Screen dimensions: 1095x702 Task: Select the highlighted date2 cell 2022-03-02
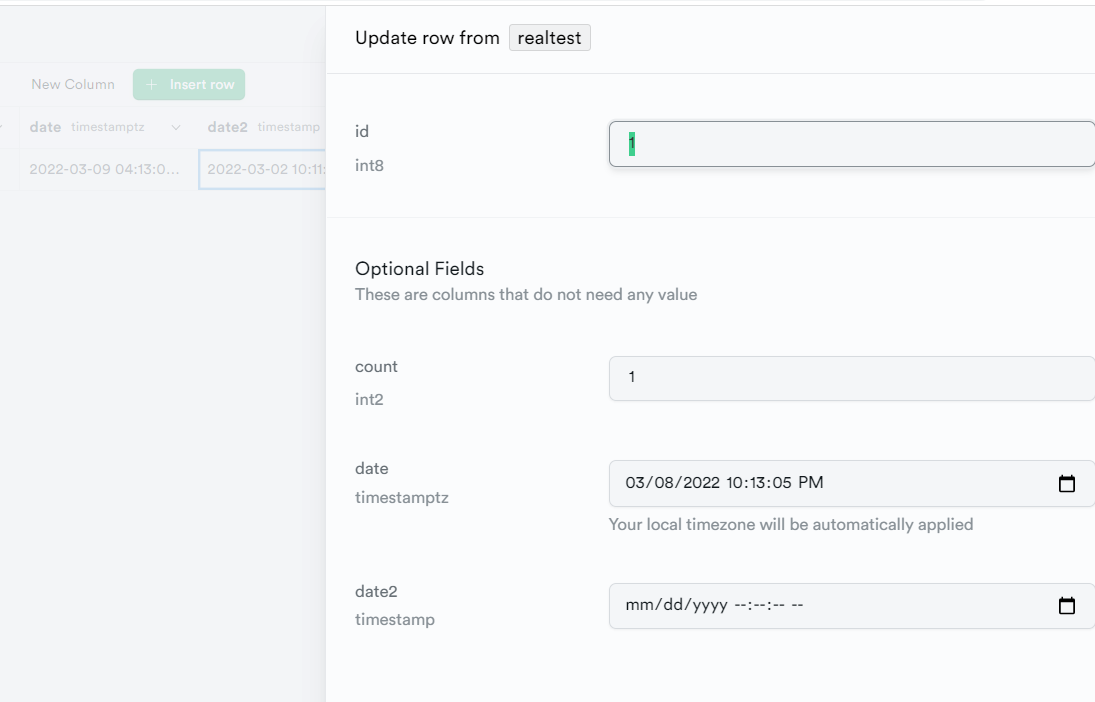(263, 169)
